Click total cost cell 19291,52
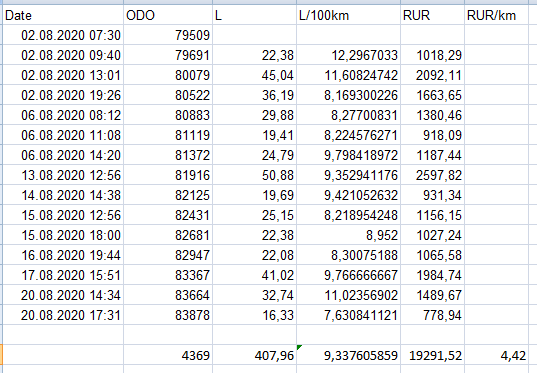The width and height of the screenshot is (537, 373). coord(432,355)
